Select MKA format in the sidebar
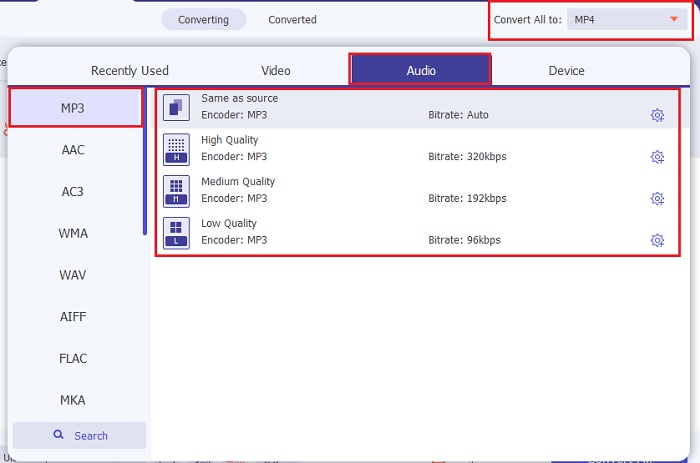Viewport: 700px width, 463px height. tap(73, 400)
